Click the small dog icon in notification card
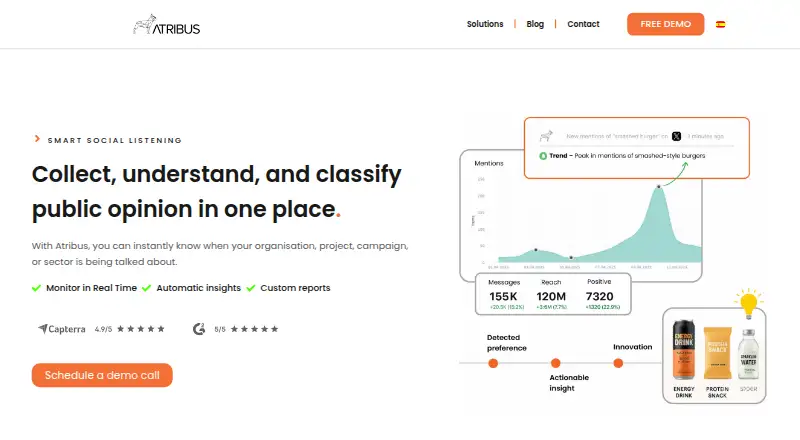Viewport: 800px width, 440px height. tap(546, 136)
